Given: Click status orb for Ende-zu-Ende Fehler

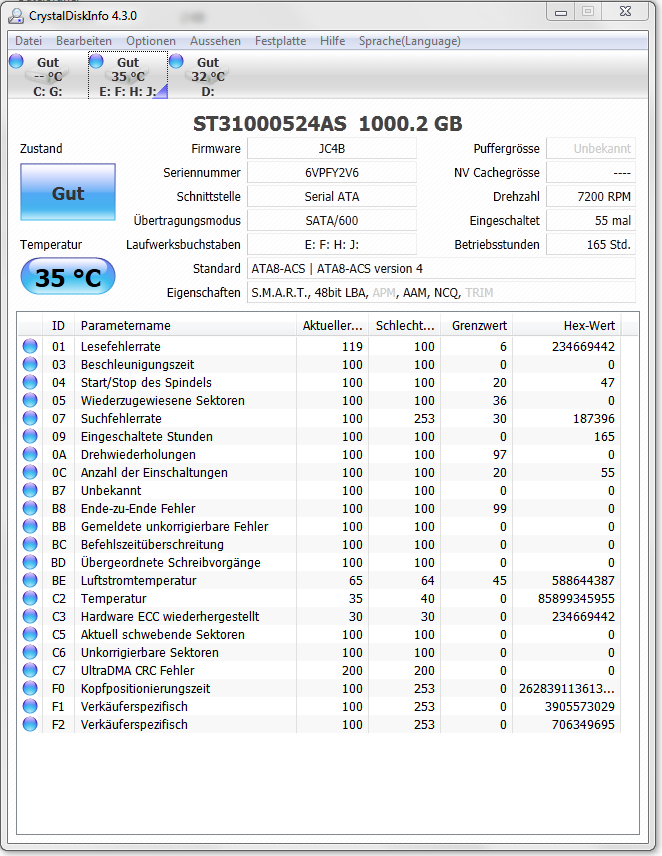Looking at the screenshot, I should (30, 508).
